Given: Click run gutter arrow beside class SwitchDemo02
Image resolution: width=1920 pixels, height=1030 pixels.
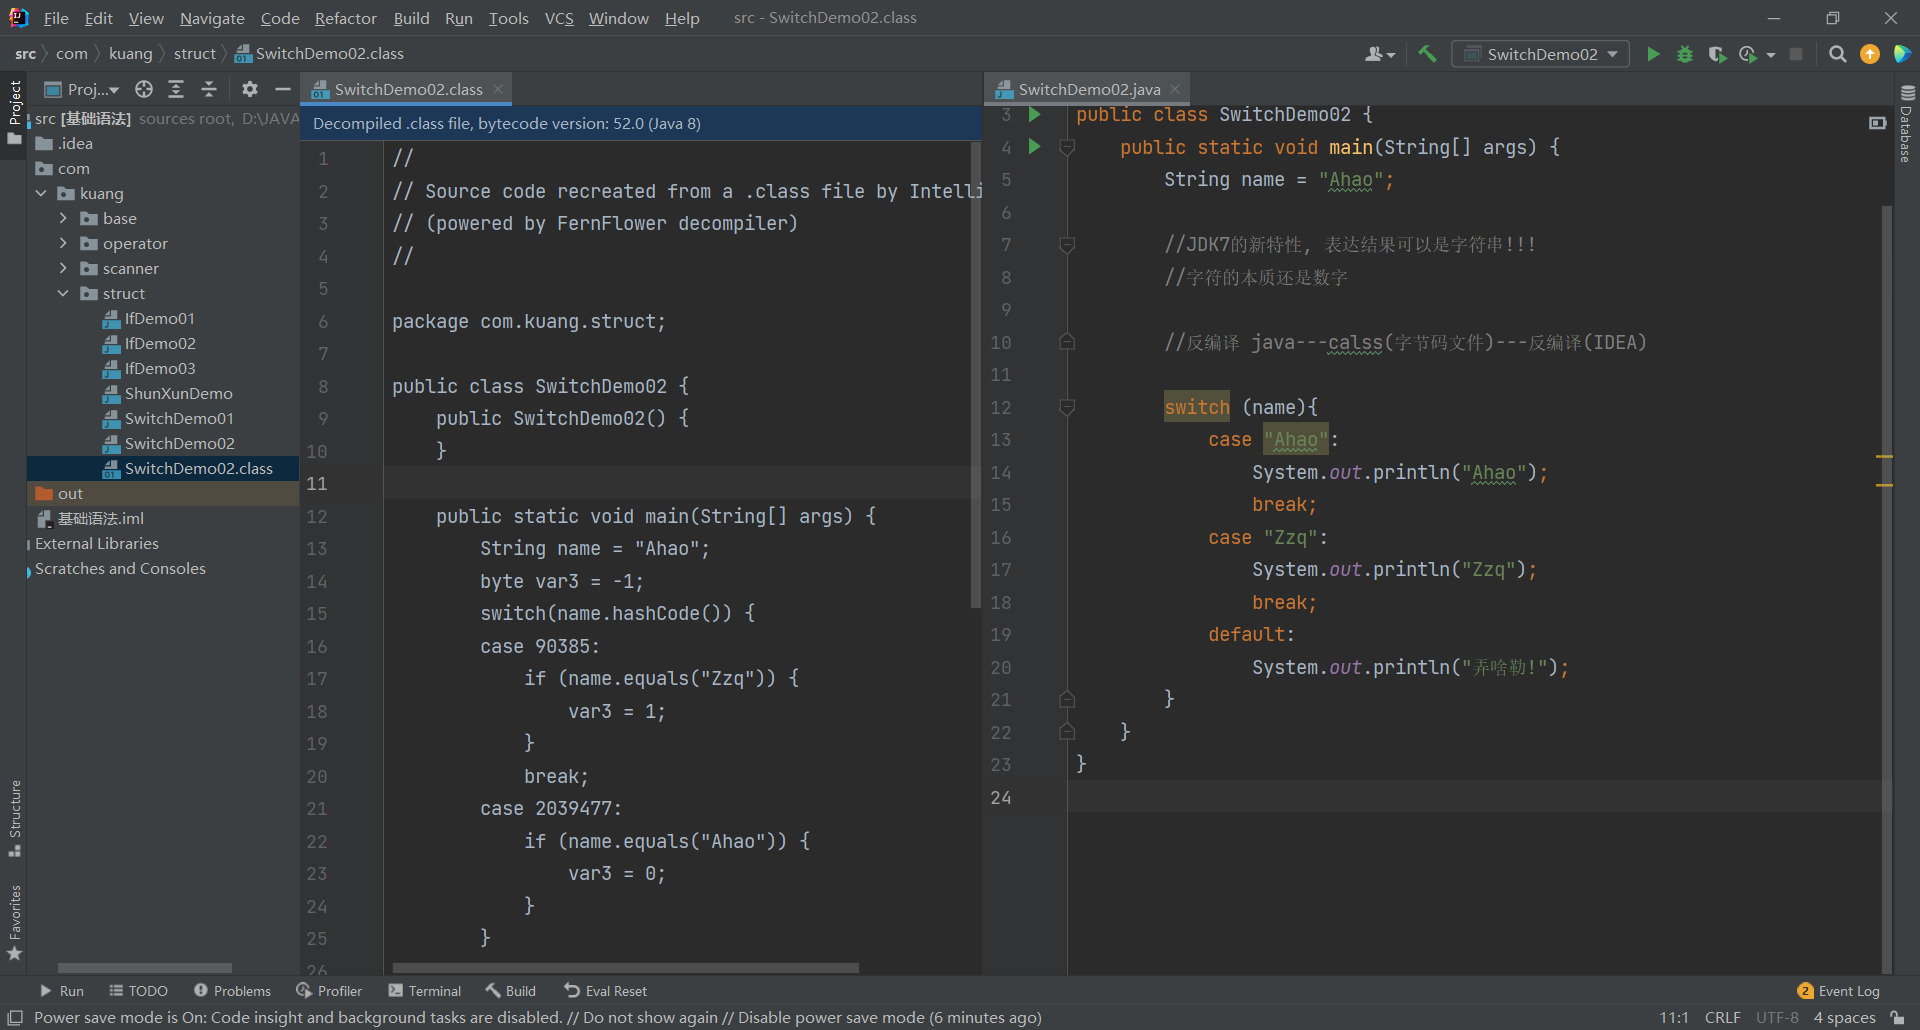Looking at the screenshot, I should tap(1035, 115).
